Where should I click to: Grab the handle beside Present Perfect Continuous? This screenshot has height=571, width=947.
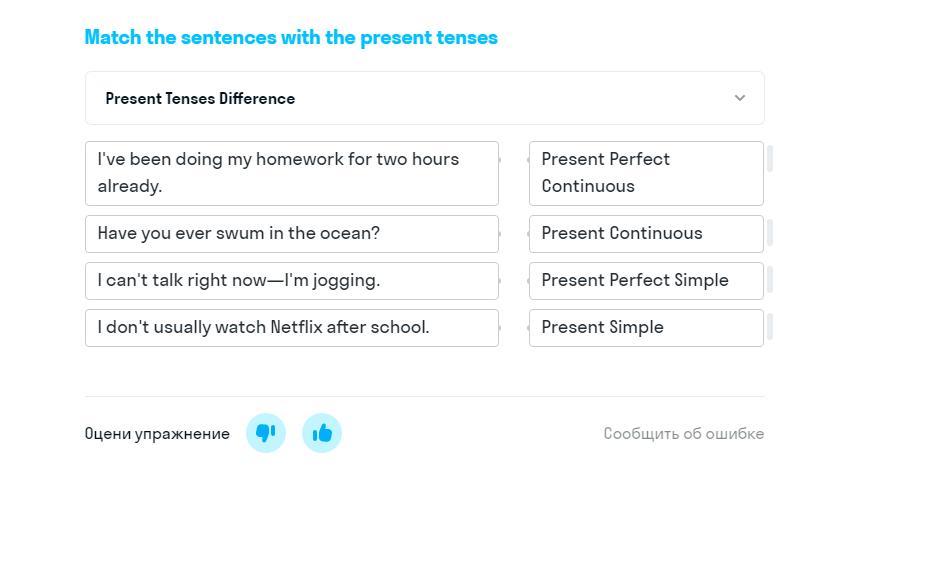pos(770,159)
